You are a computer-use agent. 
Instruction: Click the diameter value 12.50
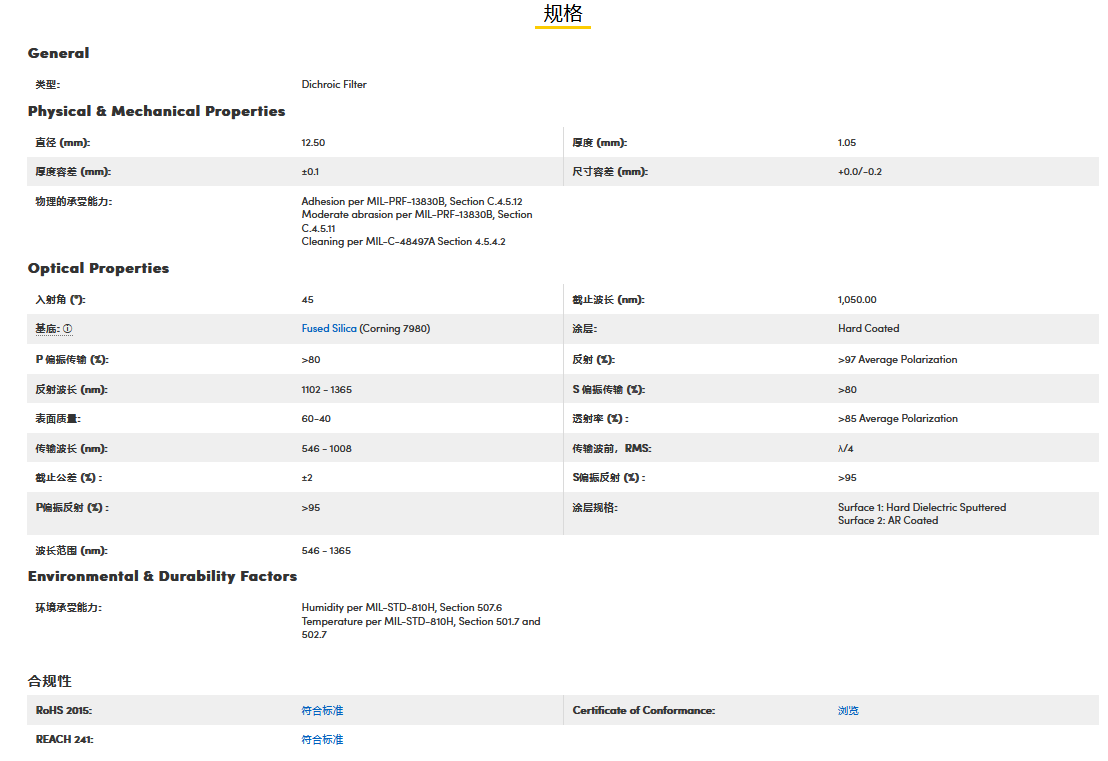[313, 143]
